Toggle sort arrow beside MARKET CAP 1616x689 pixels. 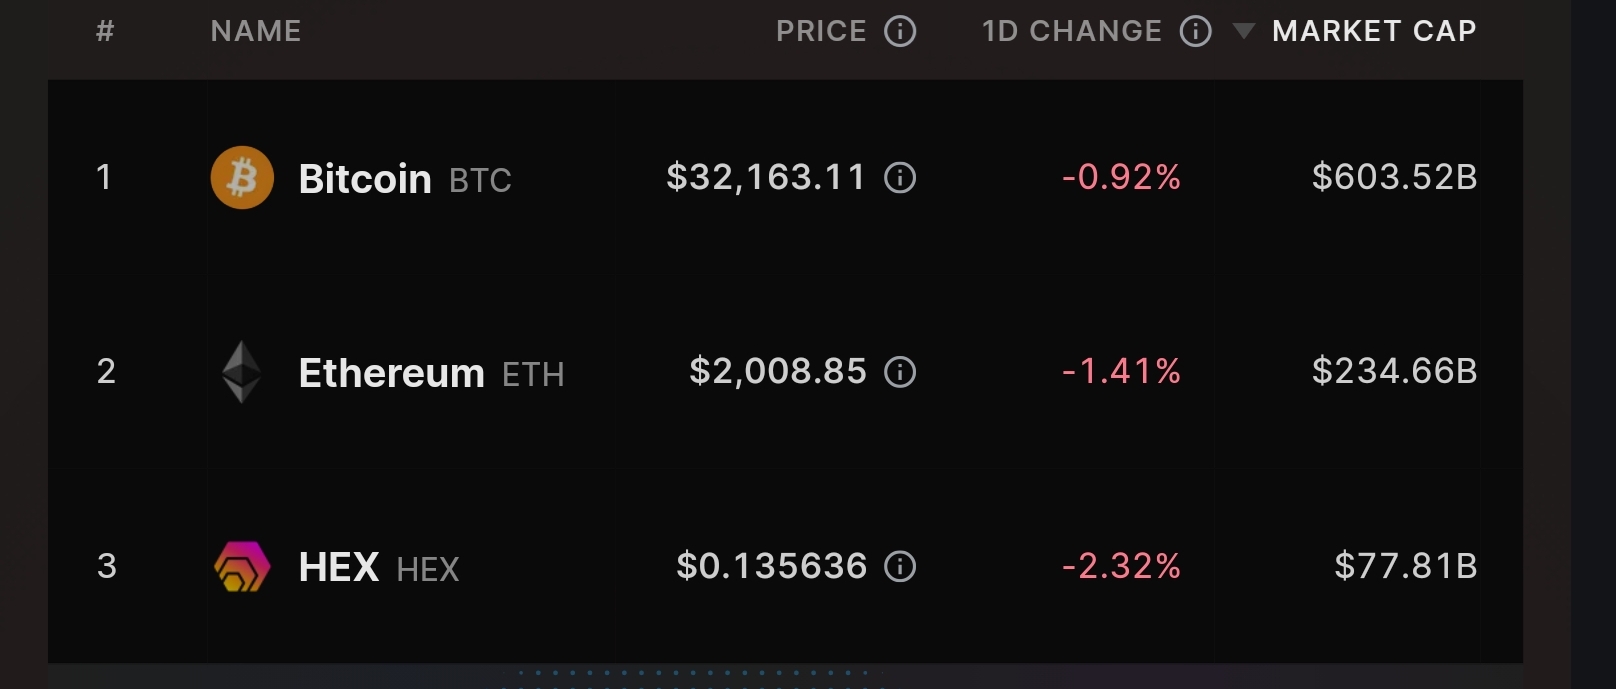tap(1243, 32)
